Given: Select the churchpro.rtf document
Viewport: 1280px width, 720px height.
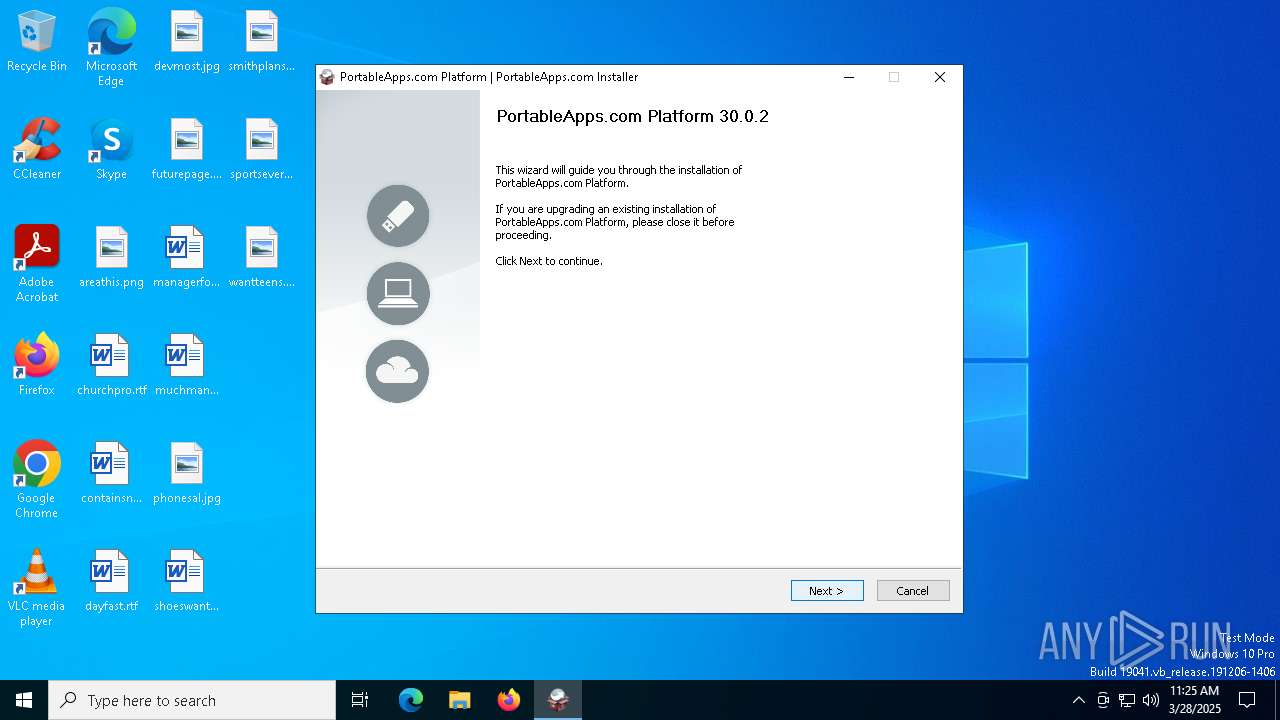Looking at the screenshot, I should (111, 366).
